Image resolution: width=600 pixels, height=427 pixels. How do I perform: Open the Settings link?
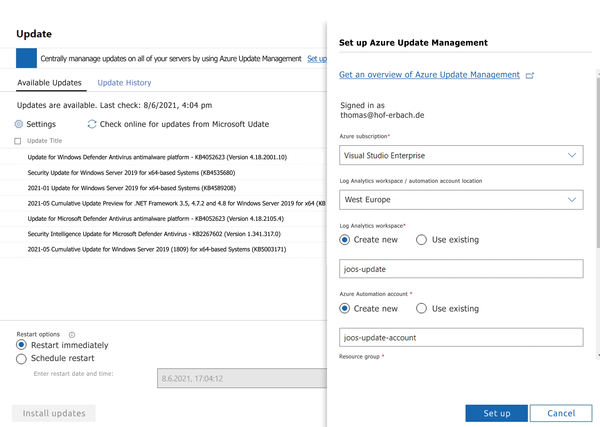(41, 124)
